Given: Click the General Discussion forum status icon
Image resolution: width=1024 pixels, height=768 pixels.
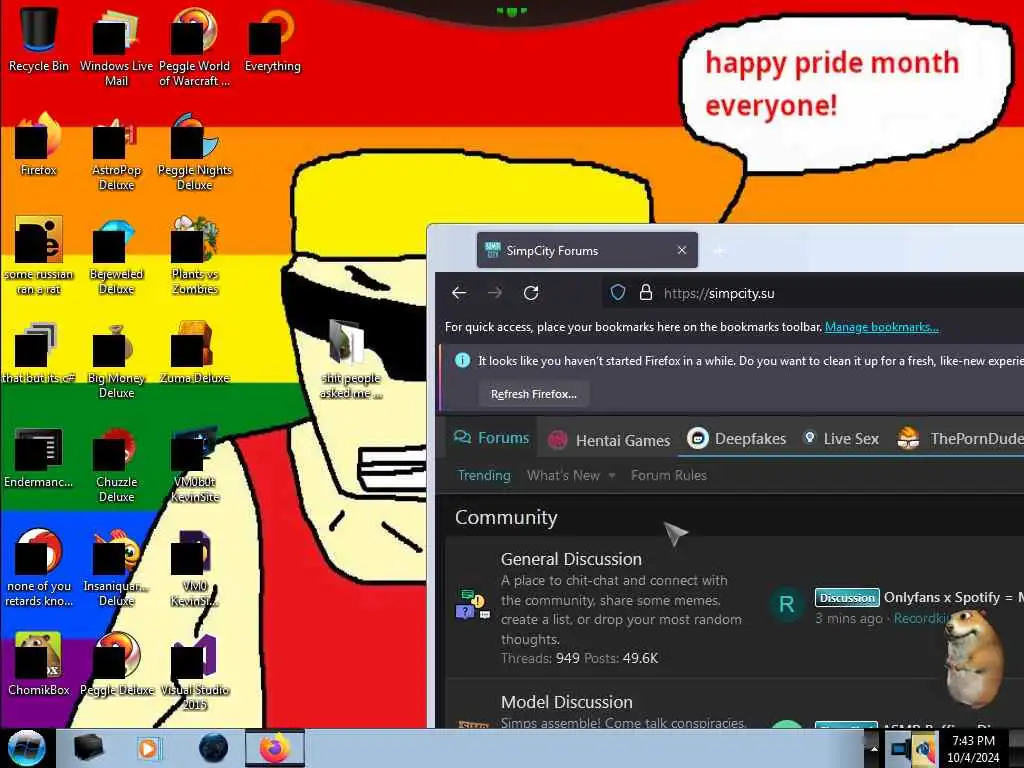Looking at the screenshot, I should point(472,604).
